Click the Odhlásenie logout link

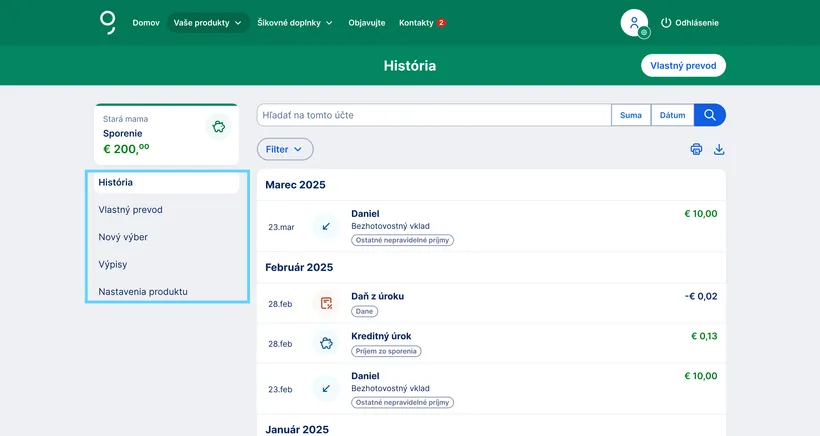(689, 22)
